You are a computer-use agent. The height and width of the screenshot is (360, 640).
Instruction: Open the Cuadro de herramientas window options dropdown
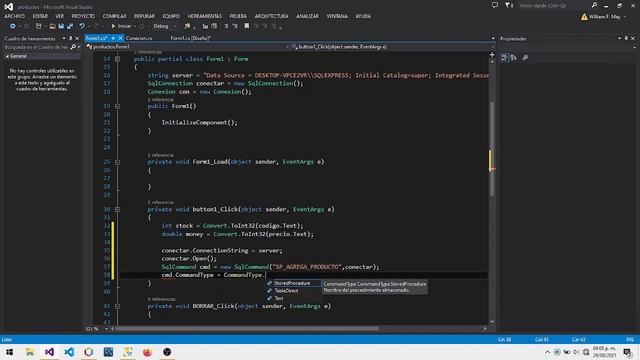tap(64, 38)
